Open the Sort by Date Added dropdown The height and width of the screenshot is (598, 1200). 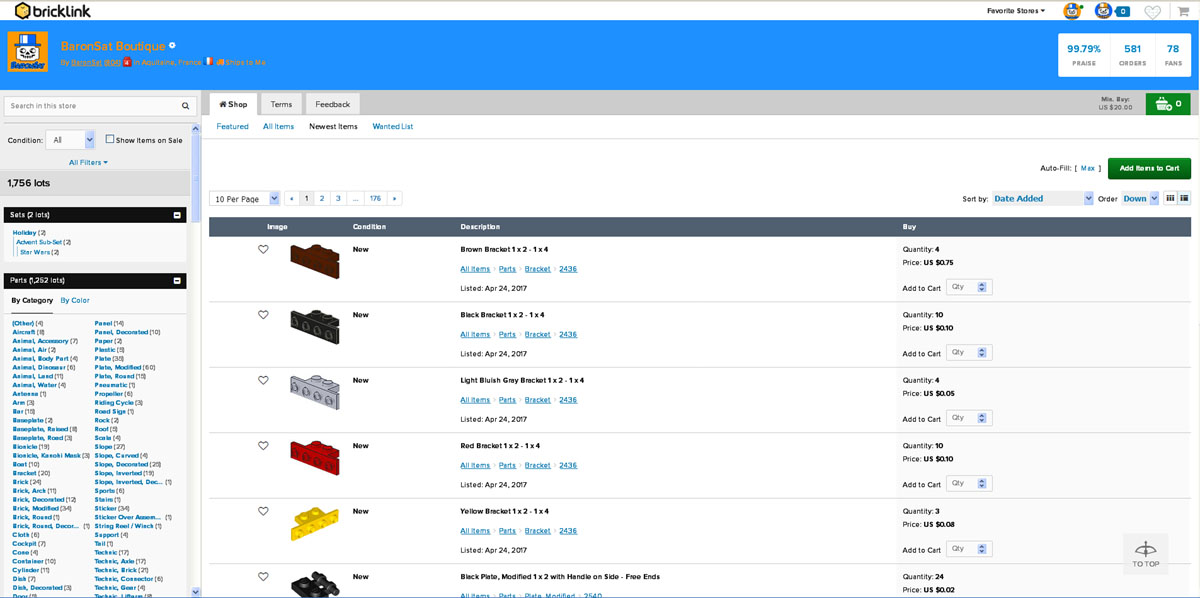(1042, 199)
